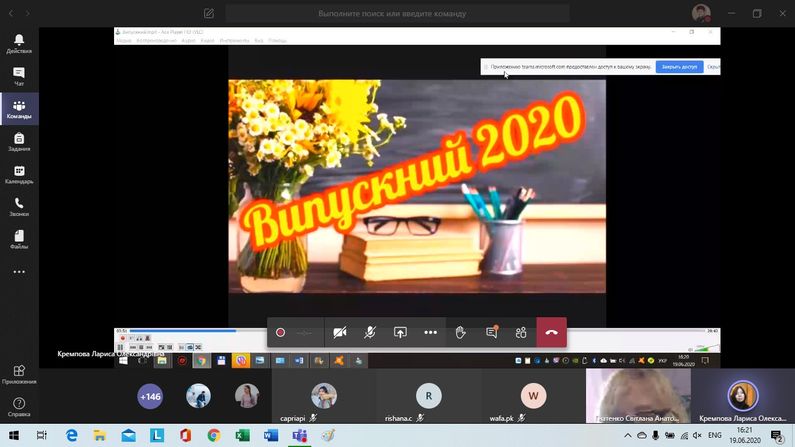Open the Assignments (Задания) section
This screenshot has width=795, height=447.
19,141
